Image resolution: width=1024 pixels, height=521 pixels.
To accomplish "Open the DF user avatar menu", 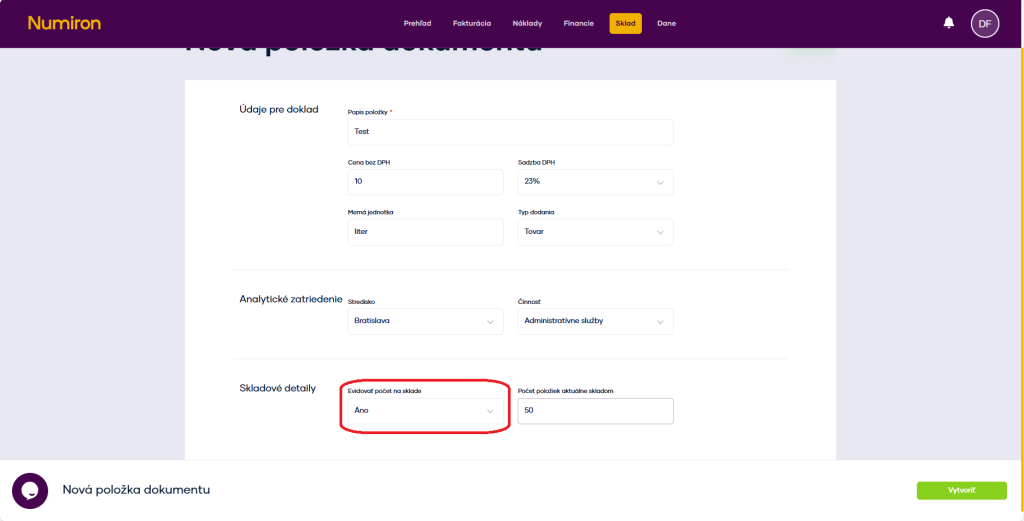I will pyautogui.click(x=984, y=23).
